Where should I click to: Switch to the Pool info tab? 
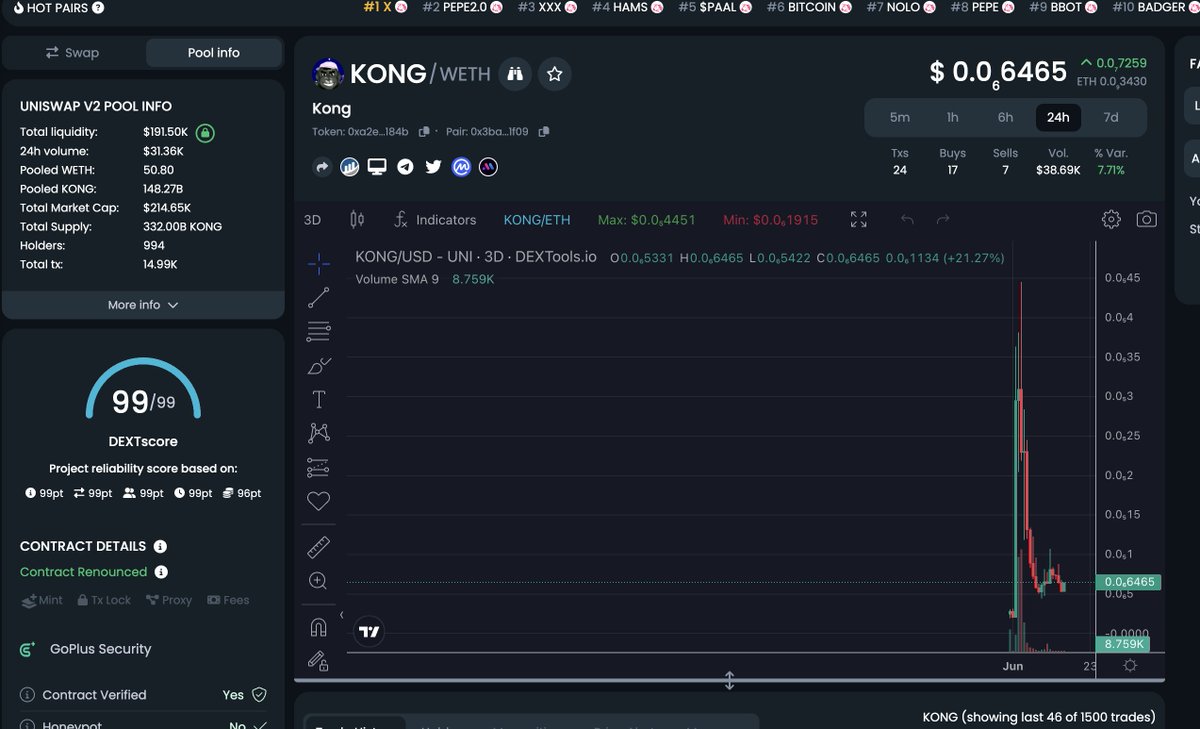coord(214,53)
